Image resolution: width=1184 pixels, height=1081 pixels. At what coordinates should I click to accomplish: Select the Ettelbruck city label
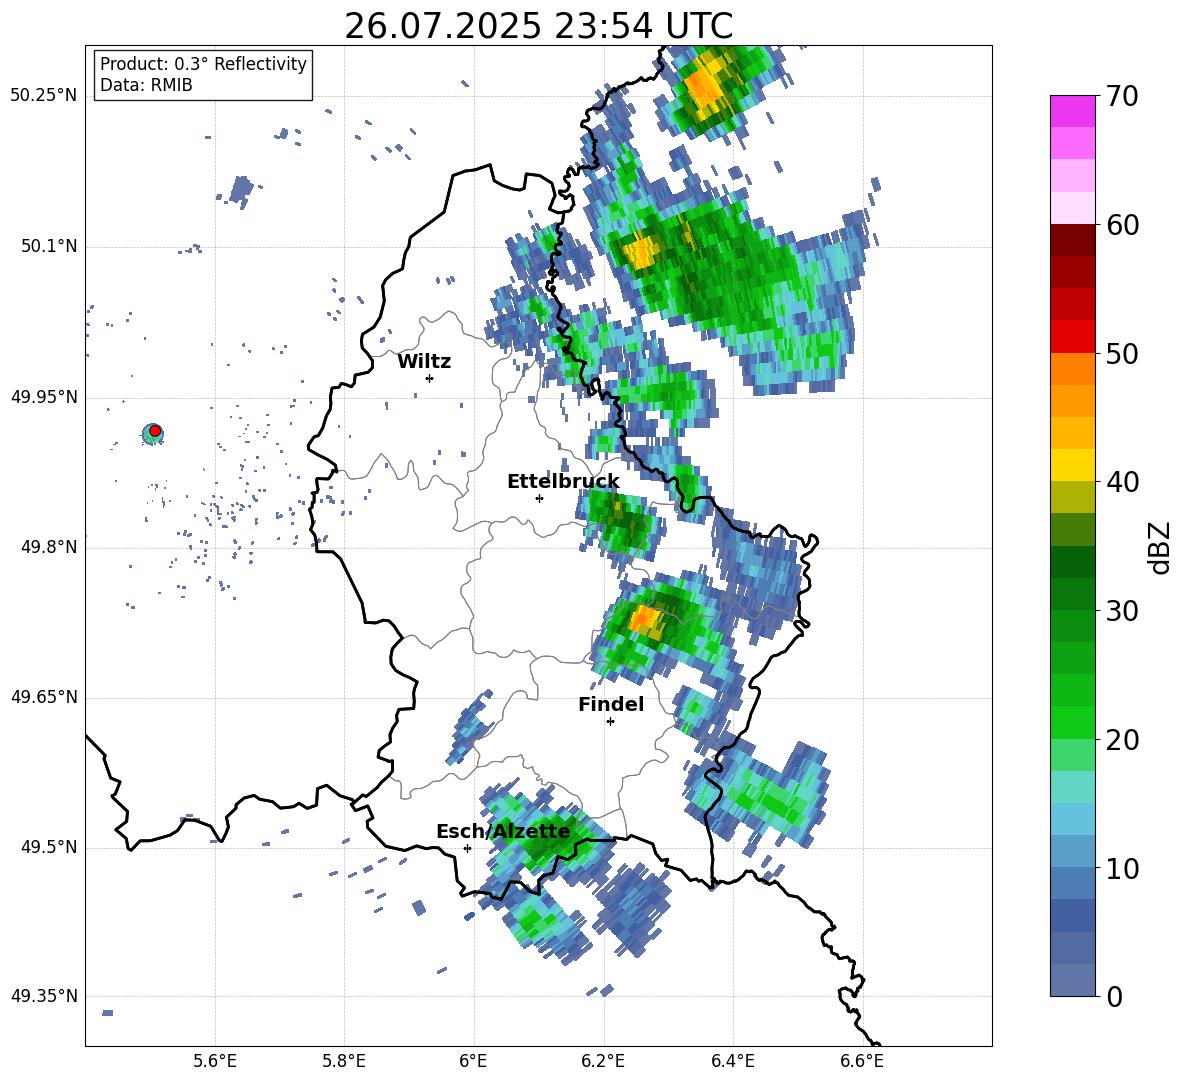click(563, 482)
